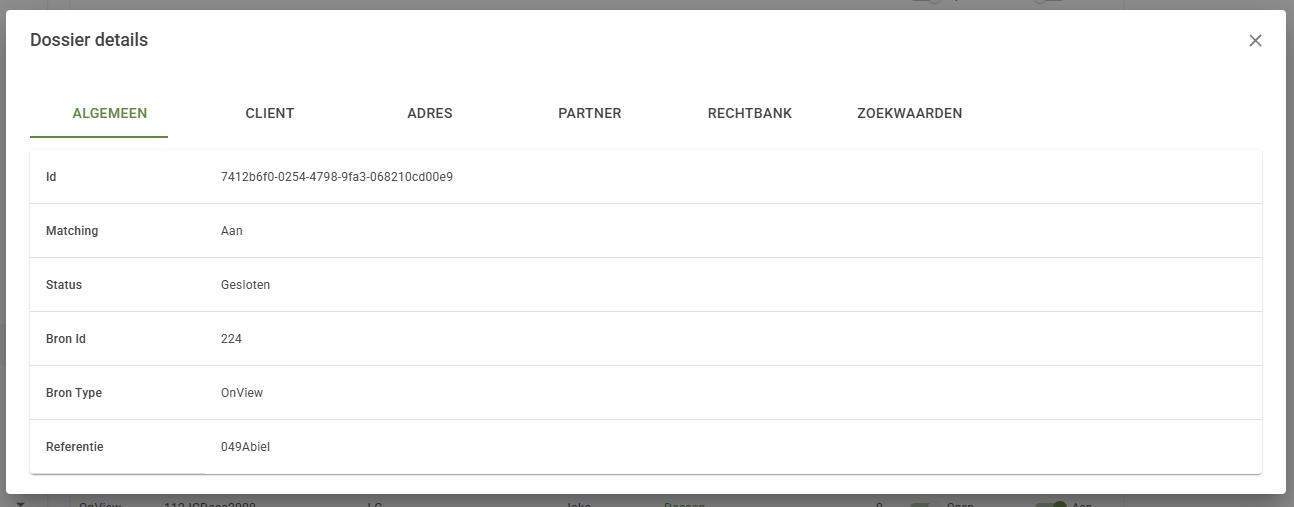Click the Matching value Aan
This screenshot has width=1294, height=507.
(x=232, y=231)
